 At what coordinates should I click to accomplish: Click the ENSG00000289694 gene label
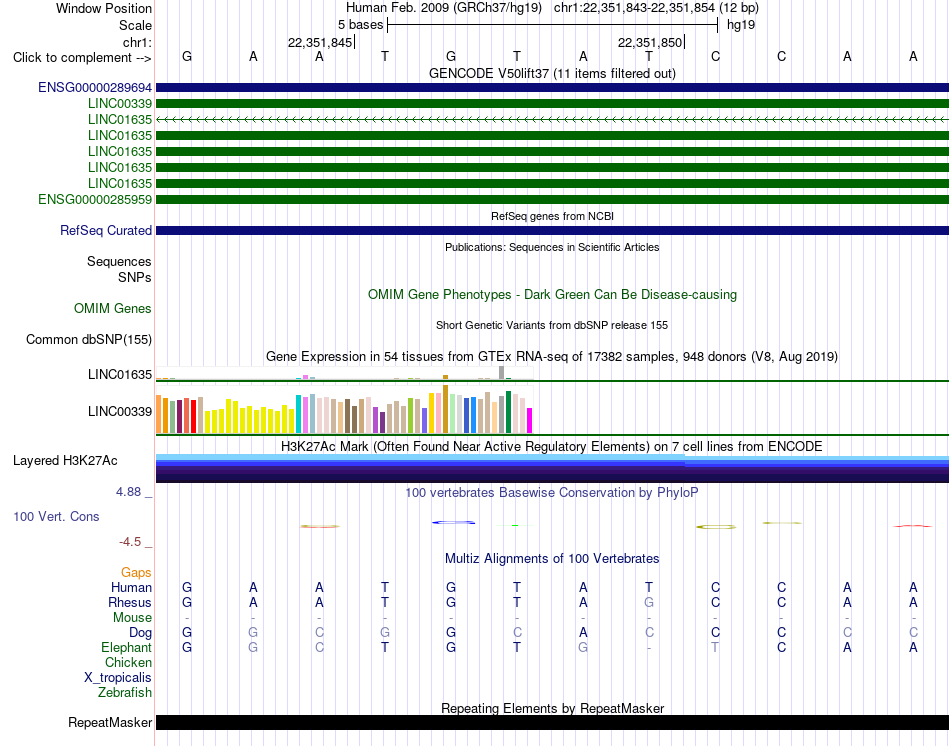point(95,87)
